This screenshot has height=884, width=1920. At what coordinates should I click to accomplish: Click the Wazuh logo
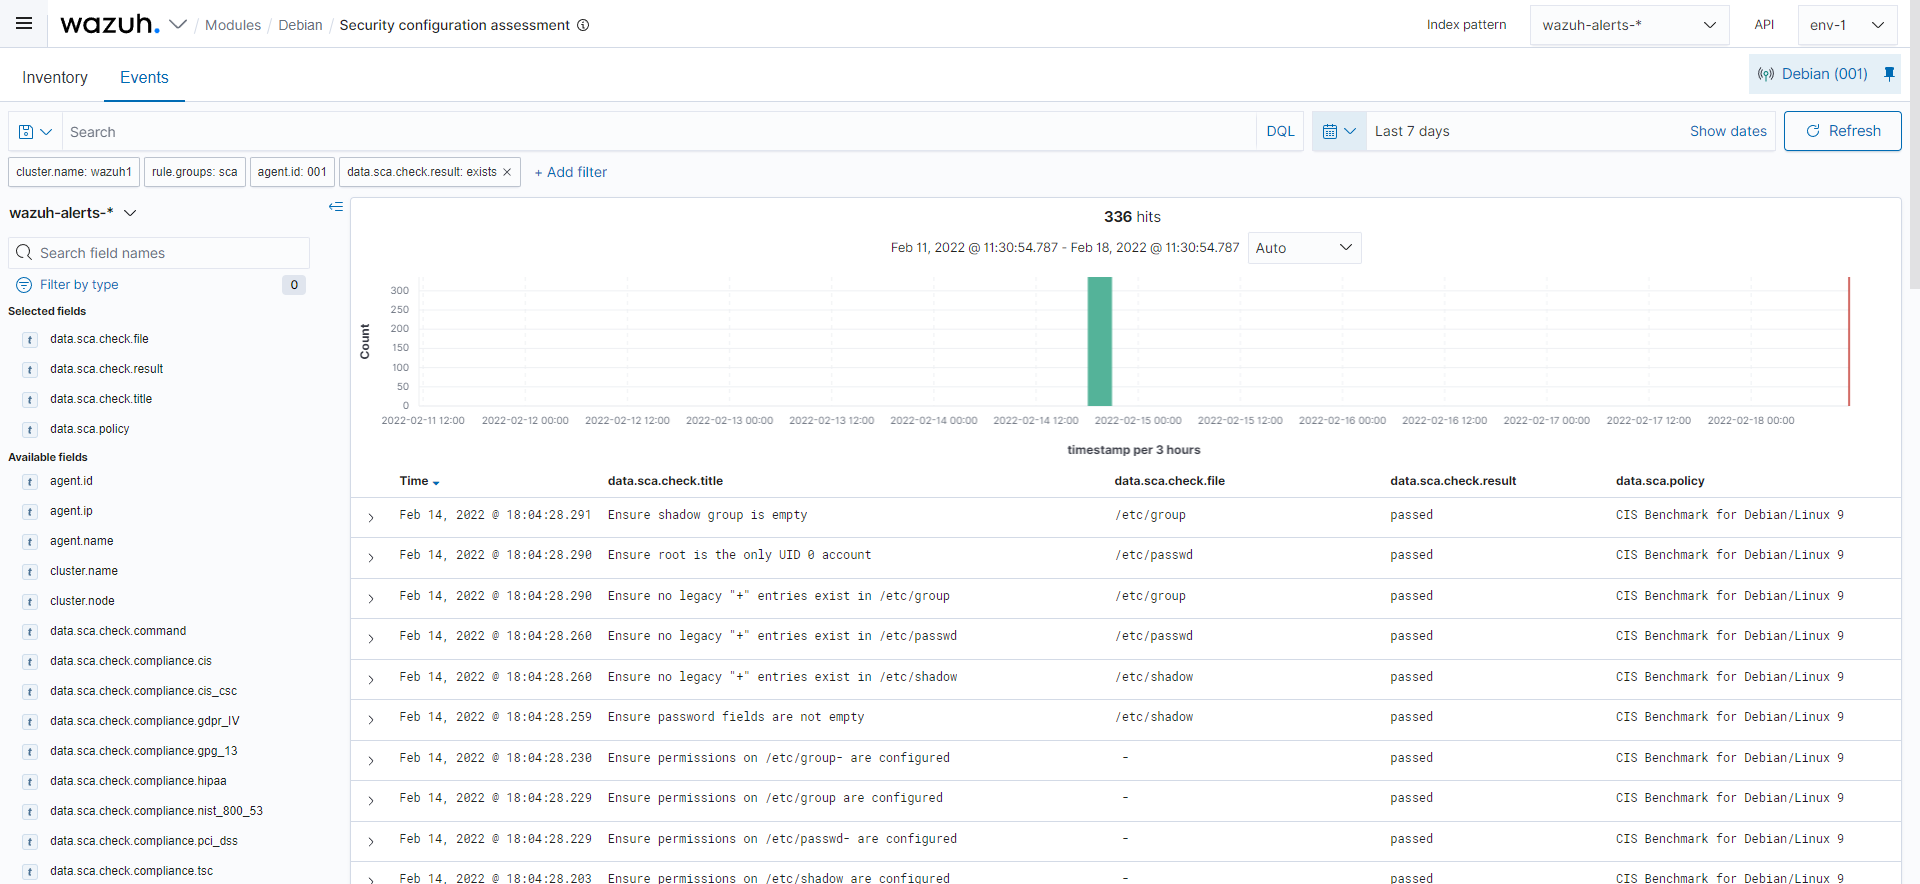click(110, 24)
